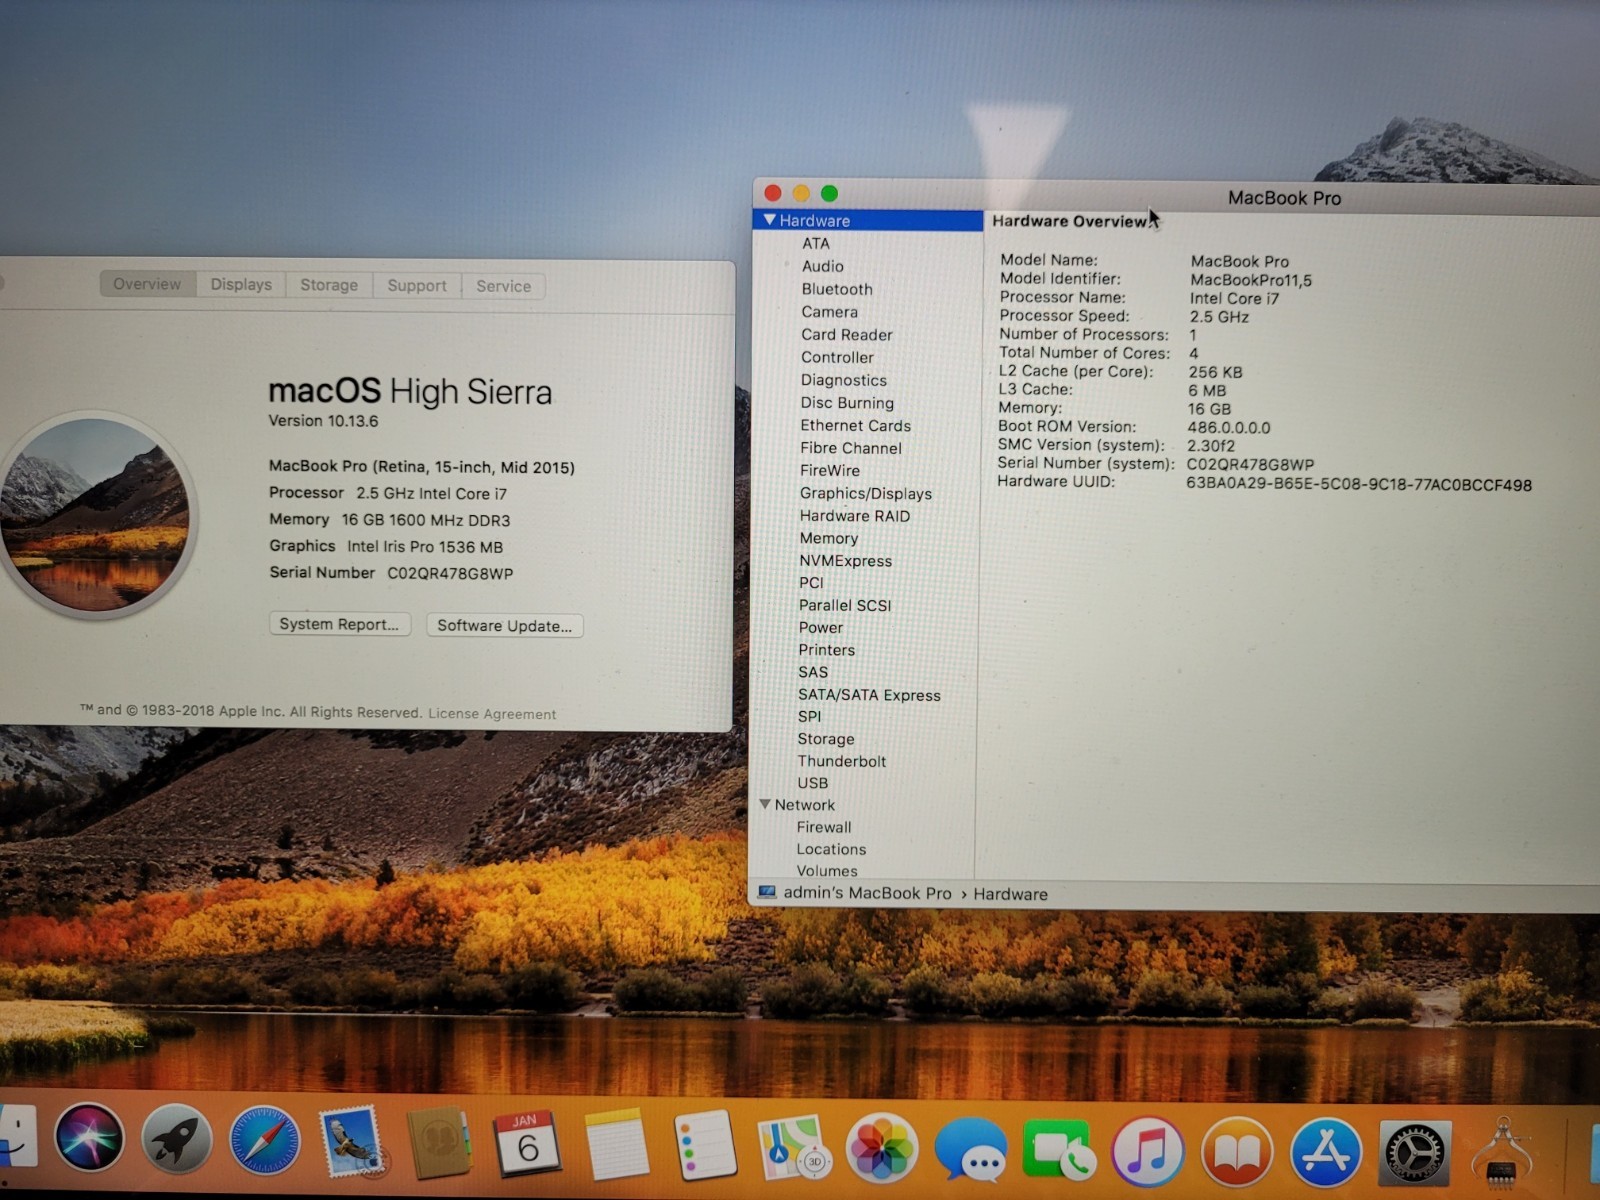Switch to the Overview tab

tap(147, 284)
